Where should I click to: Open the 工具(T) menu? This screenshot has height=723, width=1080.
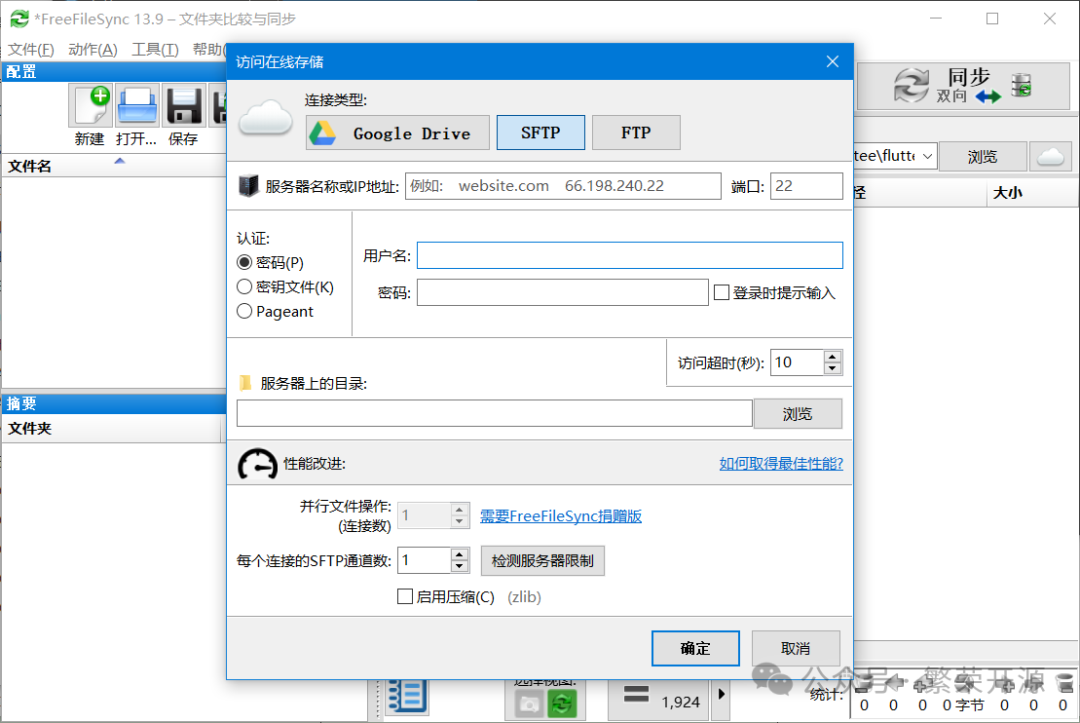[x=155, y=50]
